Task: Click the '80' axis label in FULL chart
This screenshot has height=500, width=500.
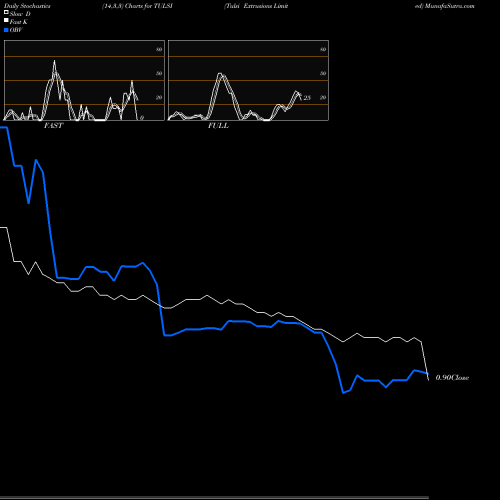Action: (x=323, y=49)
